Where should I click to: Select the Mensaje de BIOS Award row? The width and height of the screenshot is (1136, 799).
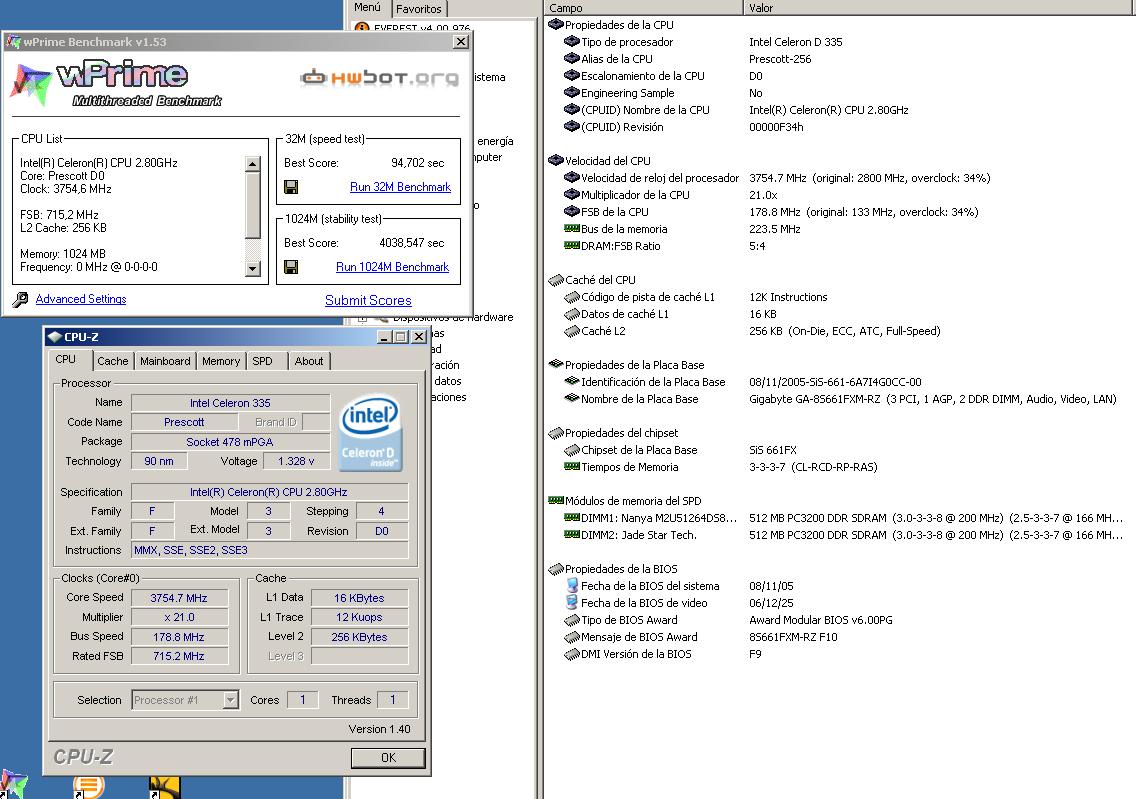pyautogui.click(x=840, y=637)
